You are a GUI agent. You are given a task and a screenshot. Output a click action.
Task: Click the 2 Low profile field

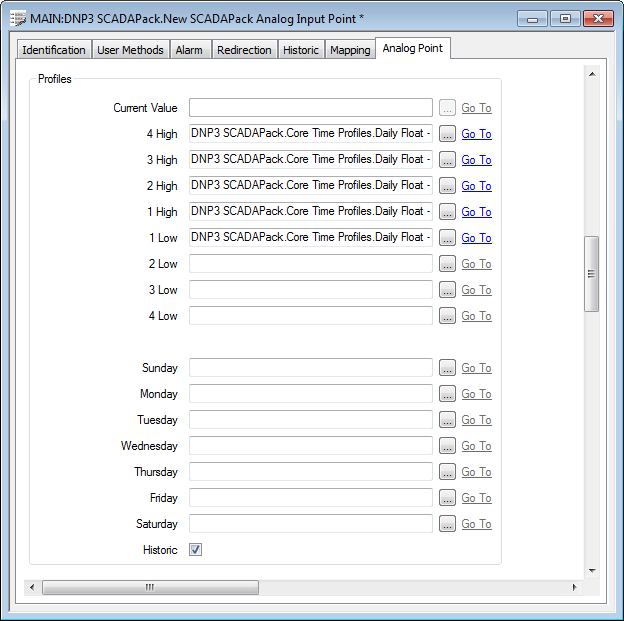311,264
